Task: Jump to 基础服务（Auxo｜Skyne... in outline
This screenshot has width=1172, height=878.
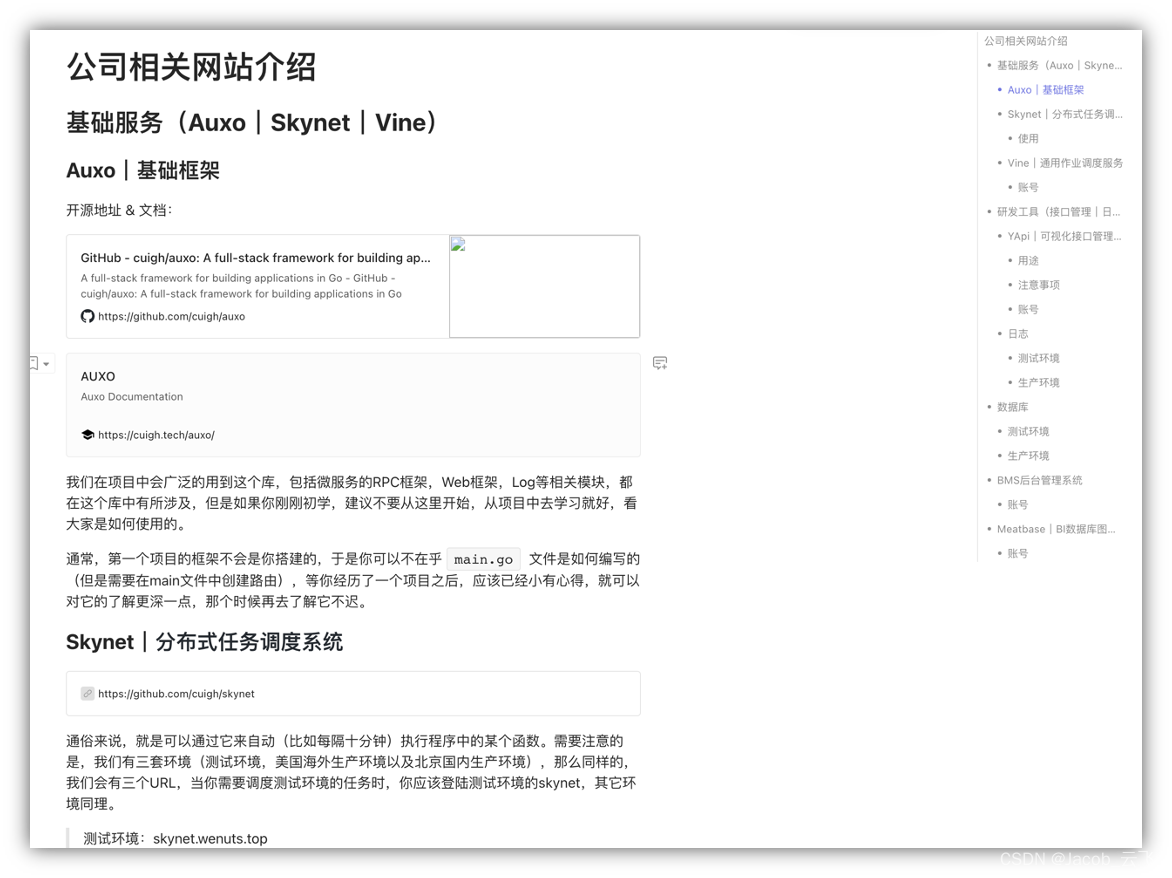Action: (1059, 66)
